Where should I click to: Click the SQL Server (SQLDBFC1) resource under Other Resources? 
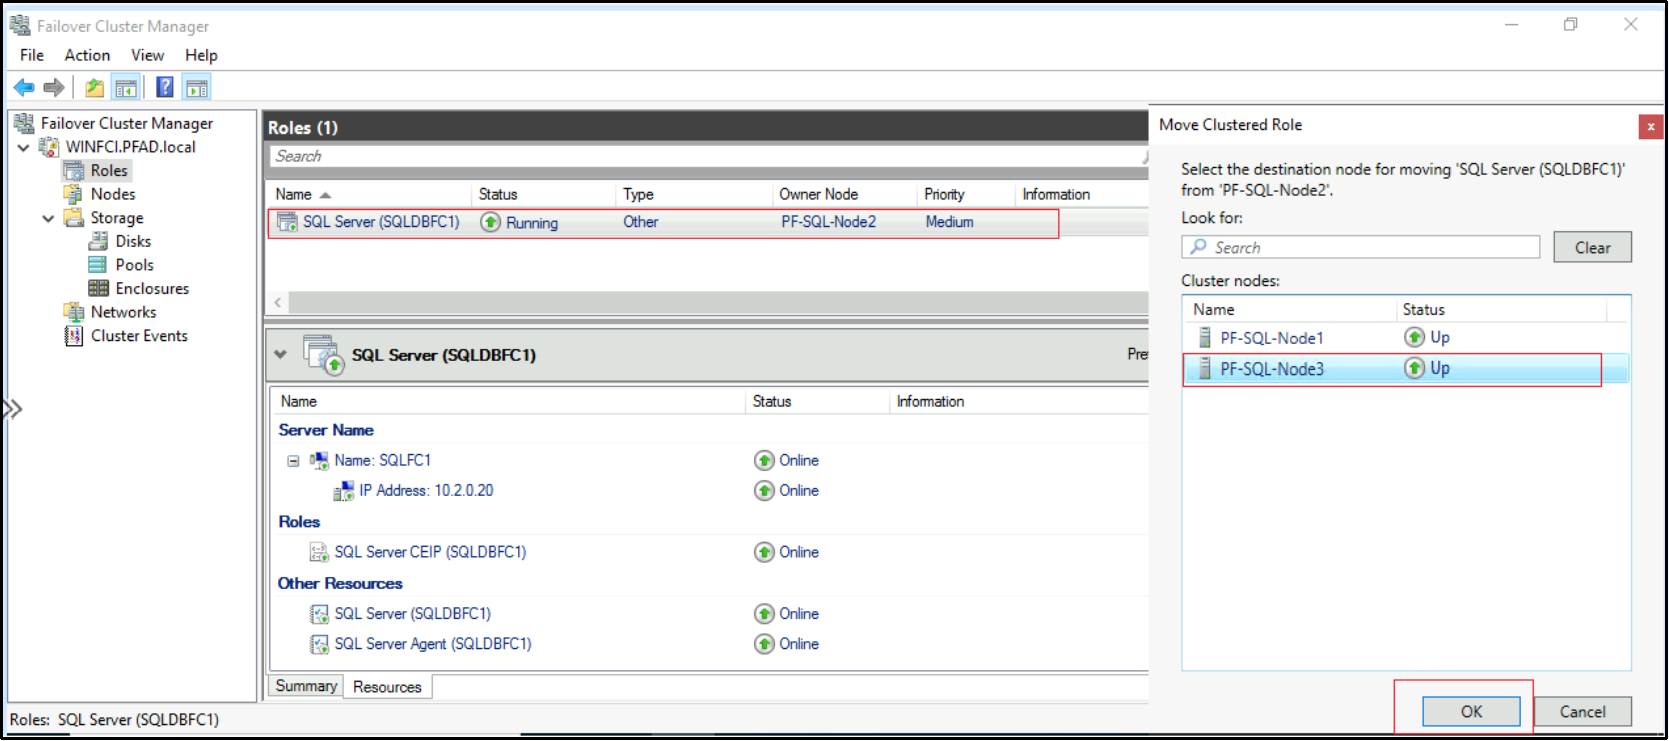[412, 614]
